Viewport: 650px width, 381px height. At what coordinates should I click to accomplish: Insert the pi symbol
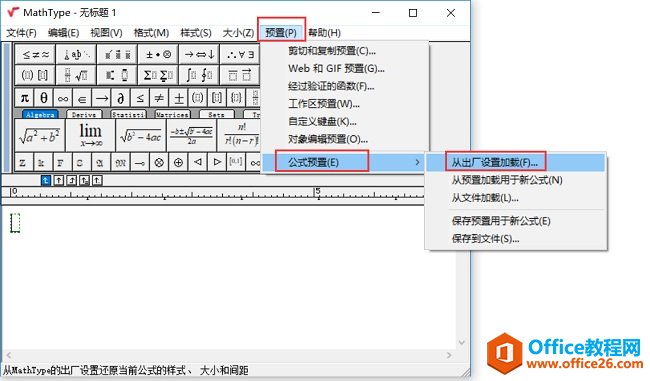[x=24, y=98]
